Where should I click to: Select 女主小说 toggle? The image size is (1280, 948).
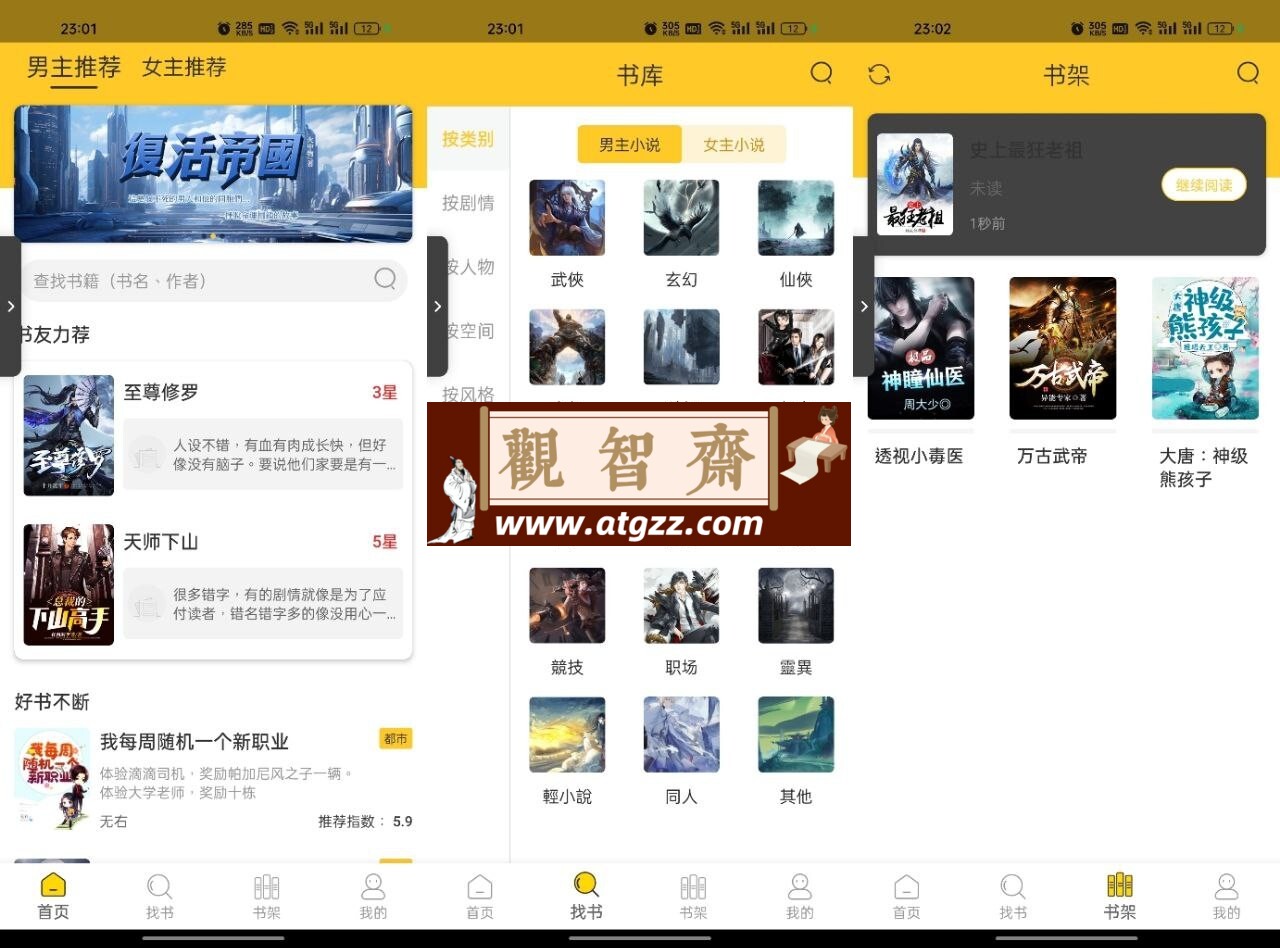click(734, 144)
